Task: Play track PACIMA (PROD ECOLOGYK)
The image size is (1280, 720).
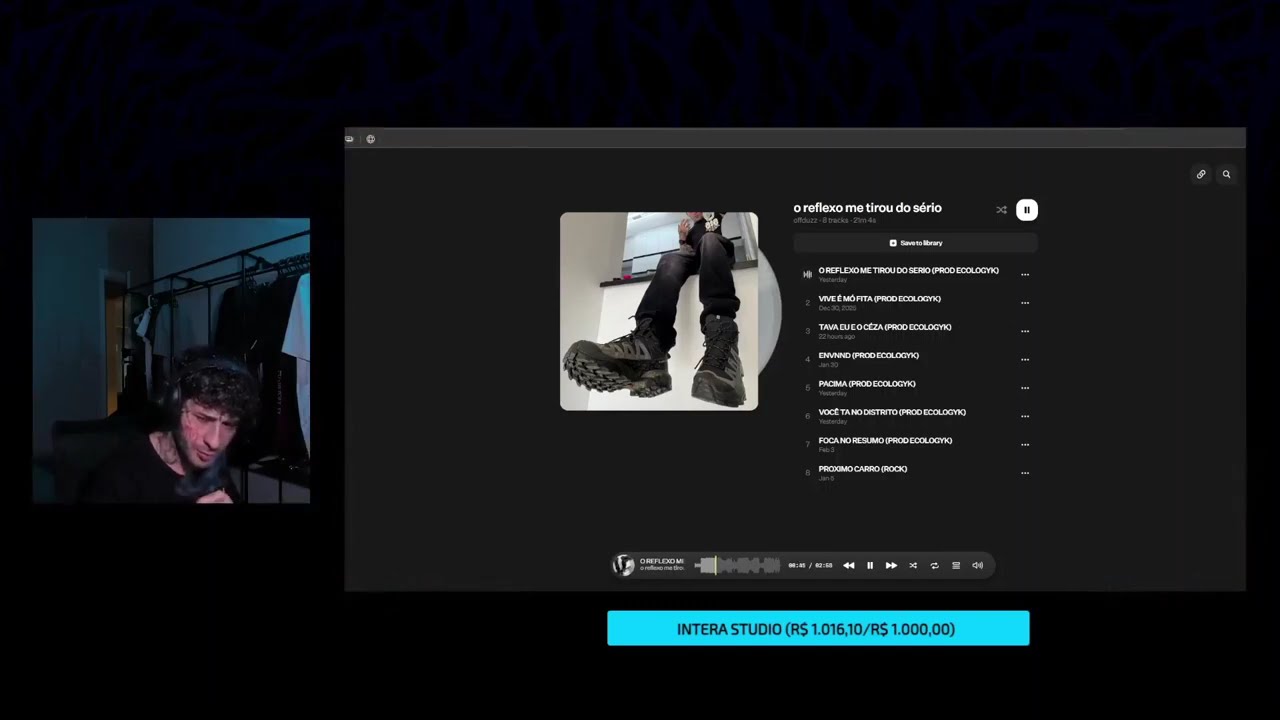Action: click(867, 384)
